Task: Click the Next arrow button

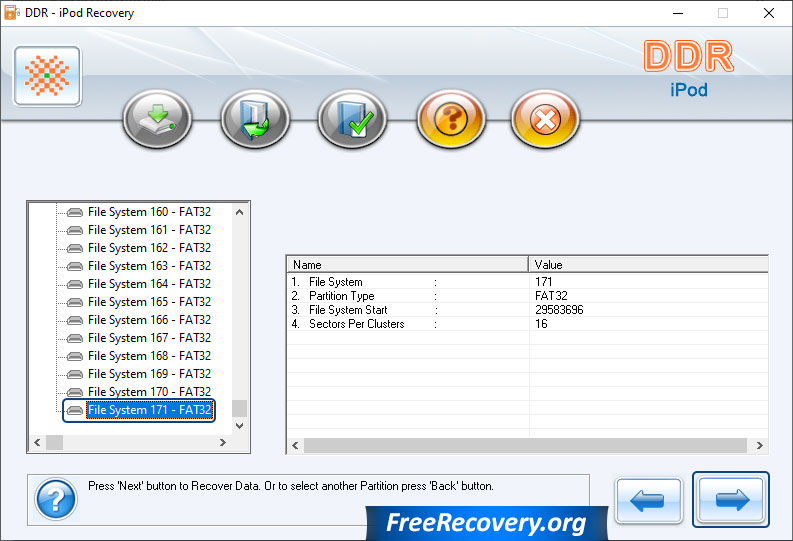Action: point(731,500)
